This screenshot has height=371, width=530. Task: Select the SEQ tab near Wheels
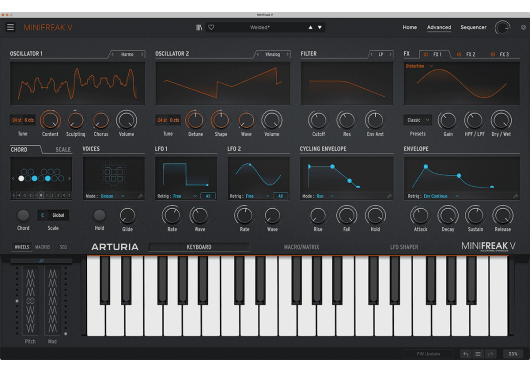[x=63, y=247]
